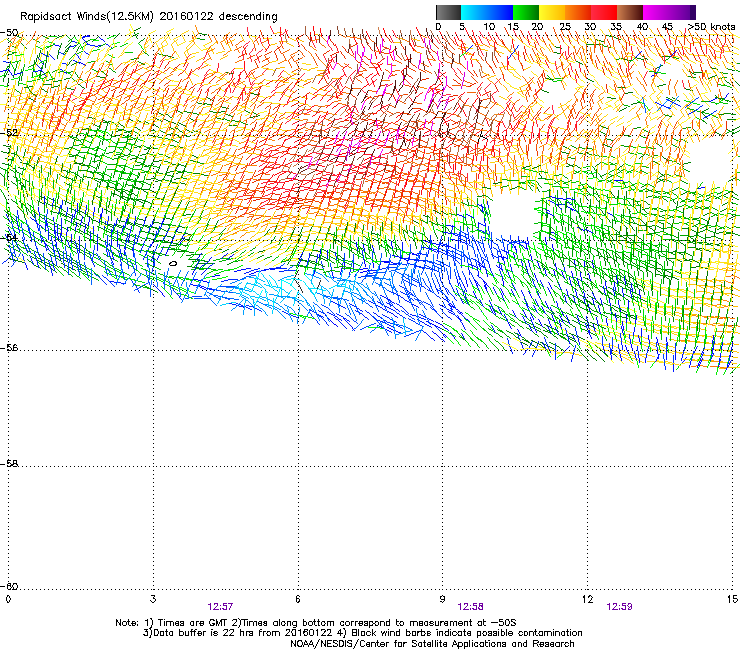Click the purple time label 12:58
Image resolution: width=740 pixels, height=650 pixels.
(x=471, y=607)
